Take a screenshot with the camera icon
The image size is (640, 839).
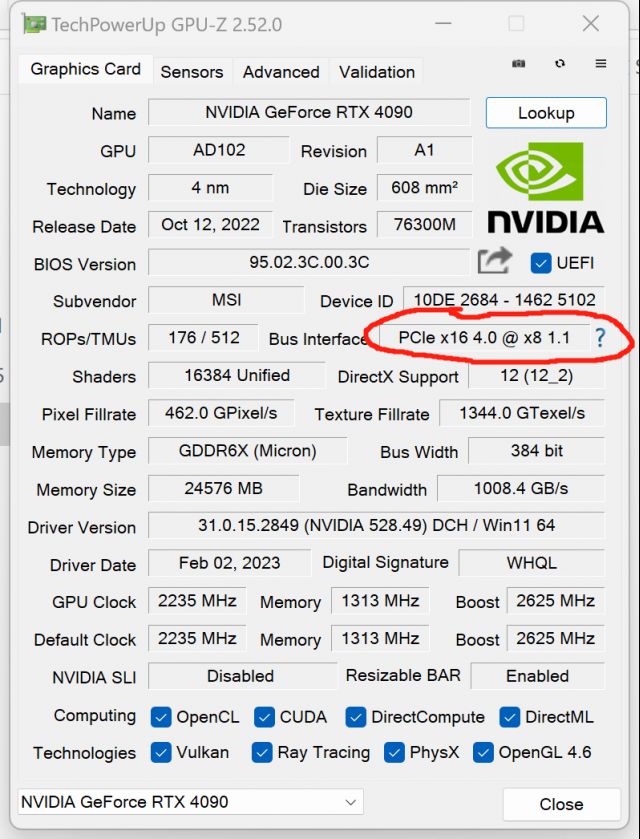[518, 62]
